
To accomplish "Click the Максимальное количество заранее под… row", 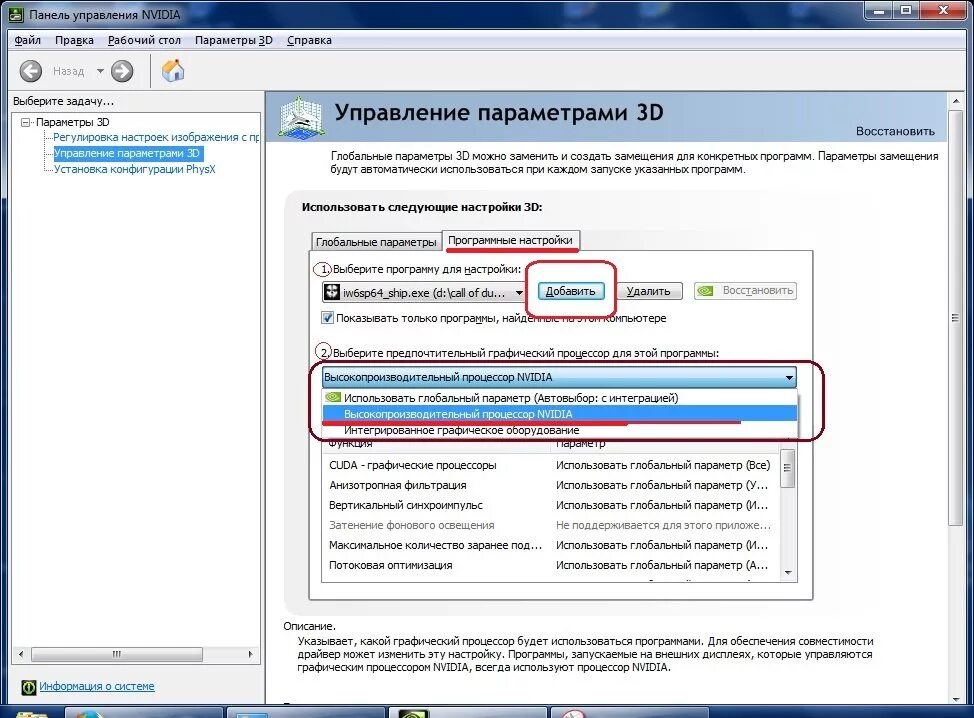I will click(550, 545).
